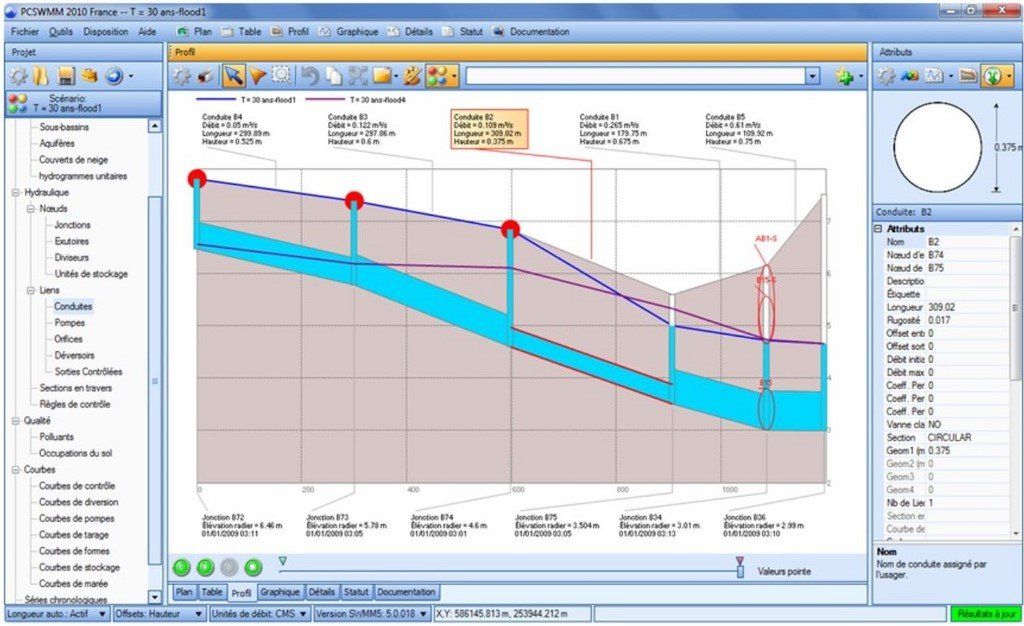The image size is (1024, 626).
Task: Click the Undo arrow icon in Profil toolbar
Action: coord(311,75)
